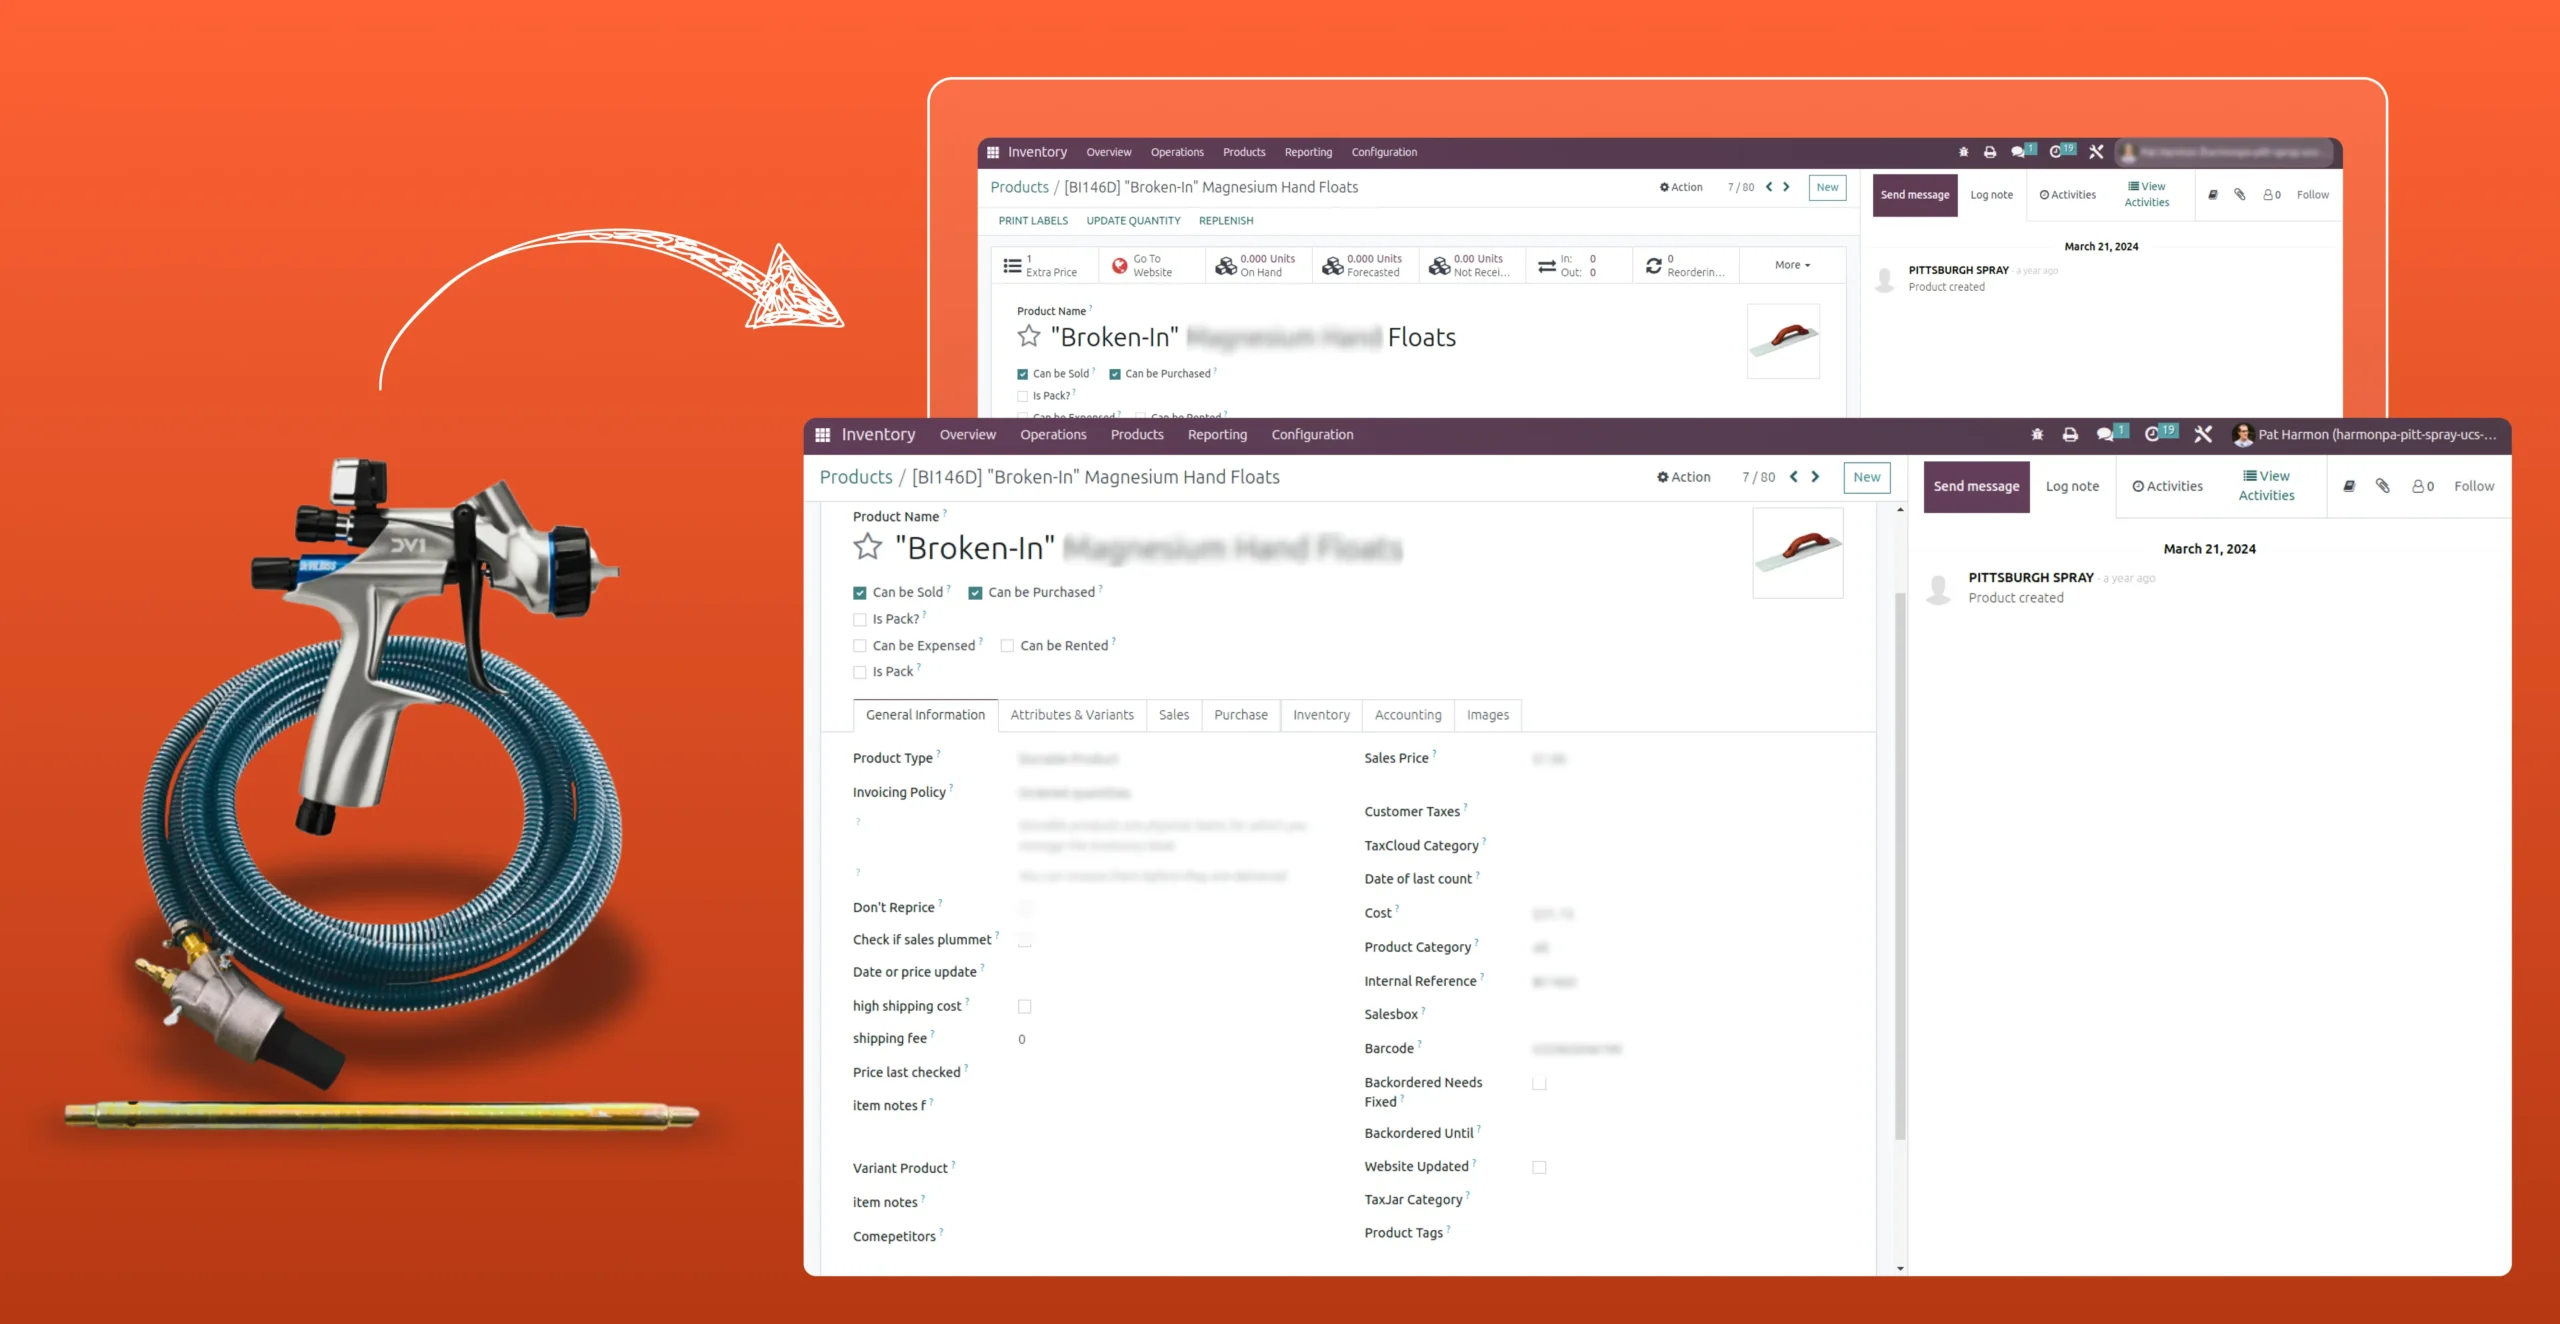Go to previous record arrow in front window

[1794, 477]
